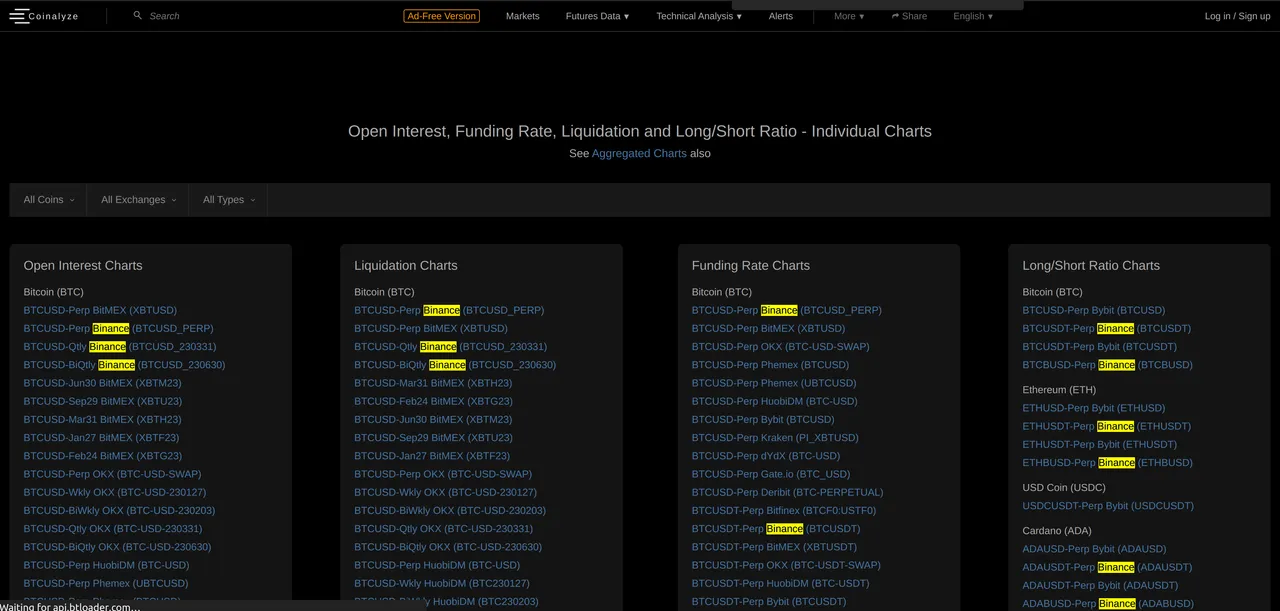1280x611 pixels.
Task: Open BTCUSD-Qtly Binance liquidation chart
Action: tap(450, 346)
